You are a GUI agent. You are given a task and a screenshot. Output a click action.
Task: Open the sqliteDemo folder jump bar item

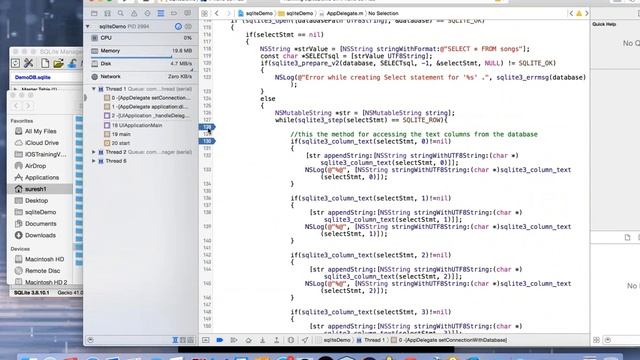[x=296, y=13]
